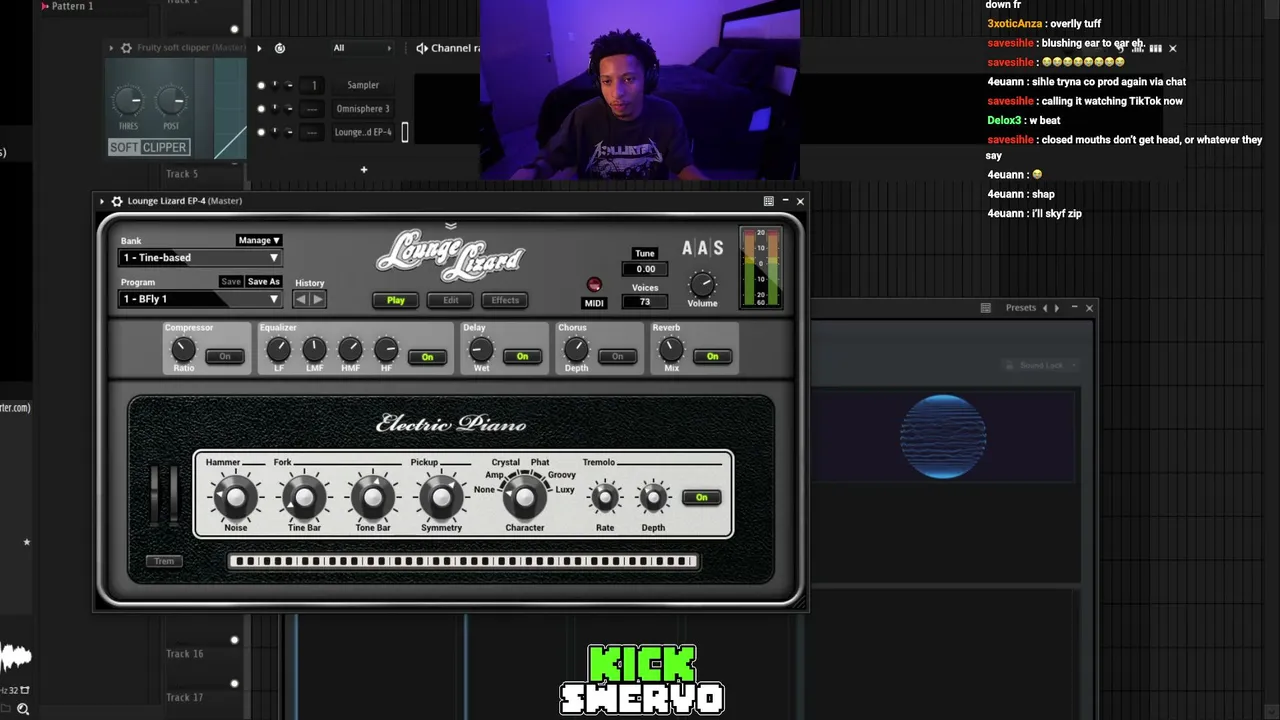This screenshot has width=1280, height=720.
Task: Select the Lounge..d EP-4 channel button
Action: [x=363, y=132]
